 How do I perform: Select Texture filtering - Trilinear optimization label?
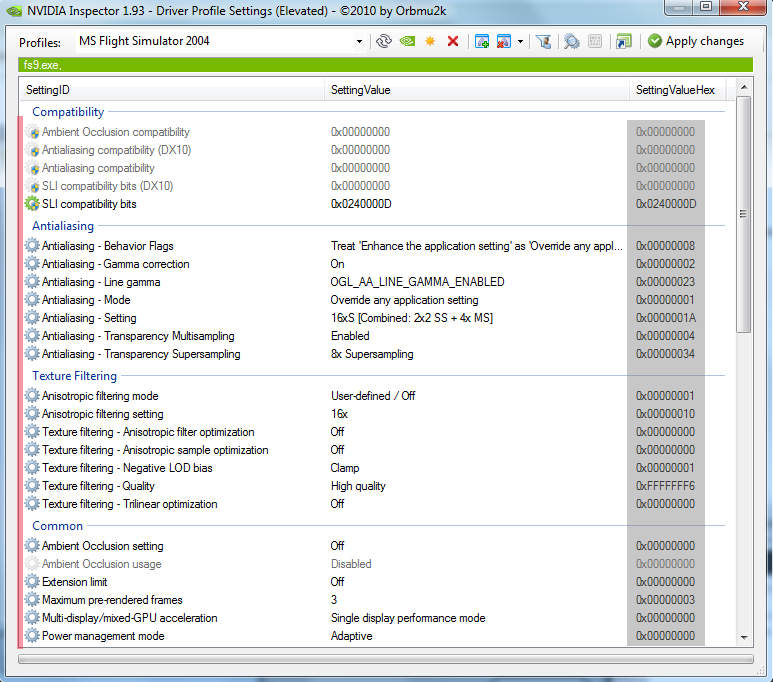coord(130,503)
